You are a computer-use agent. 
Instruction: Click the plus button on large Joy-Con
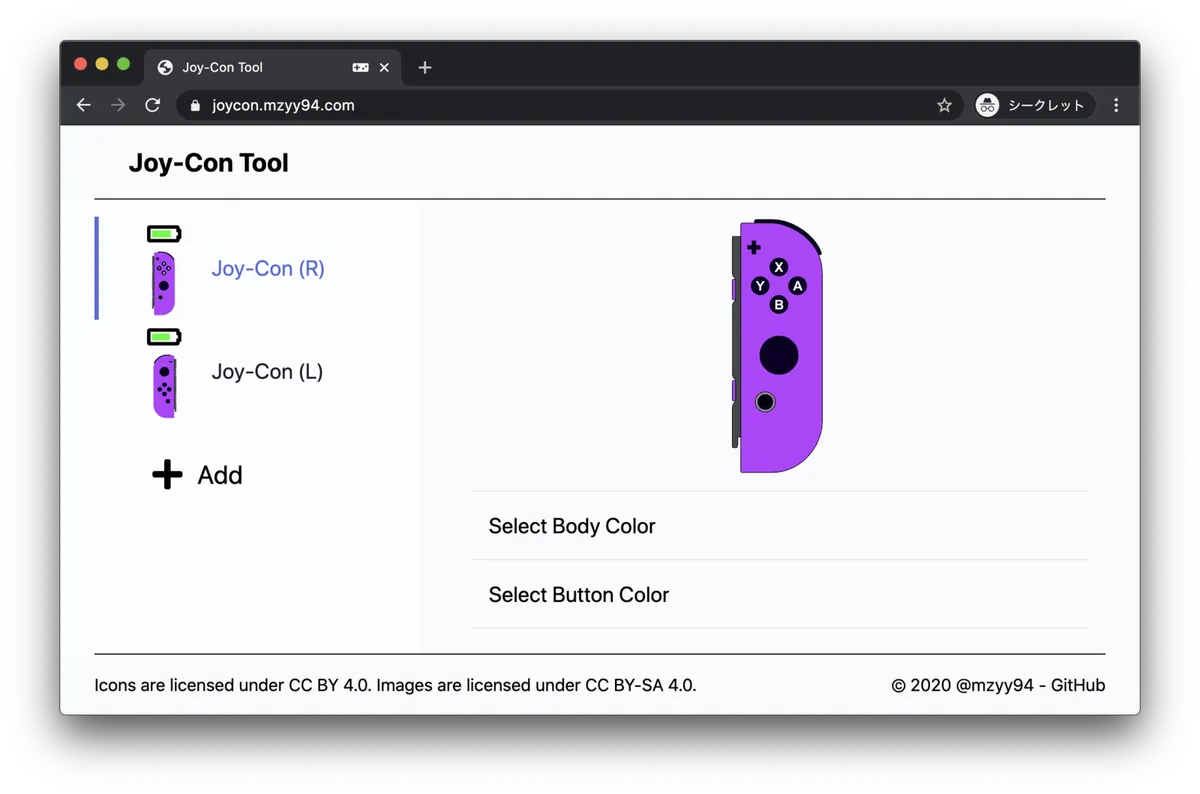click(x=754, y=247)
